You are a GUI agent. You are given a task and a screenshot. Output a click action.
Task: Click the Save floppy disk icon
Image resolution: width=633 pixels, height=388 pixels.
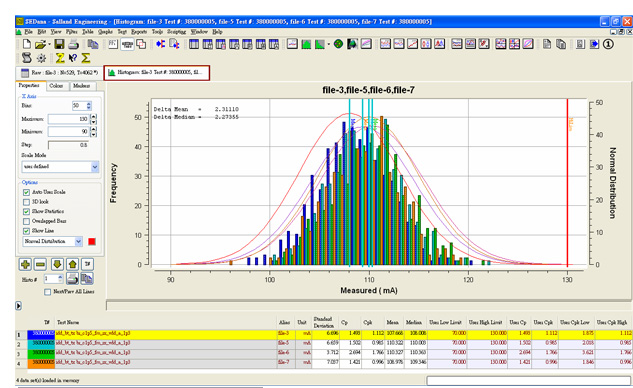click(x=59, y=44)
